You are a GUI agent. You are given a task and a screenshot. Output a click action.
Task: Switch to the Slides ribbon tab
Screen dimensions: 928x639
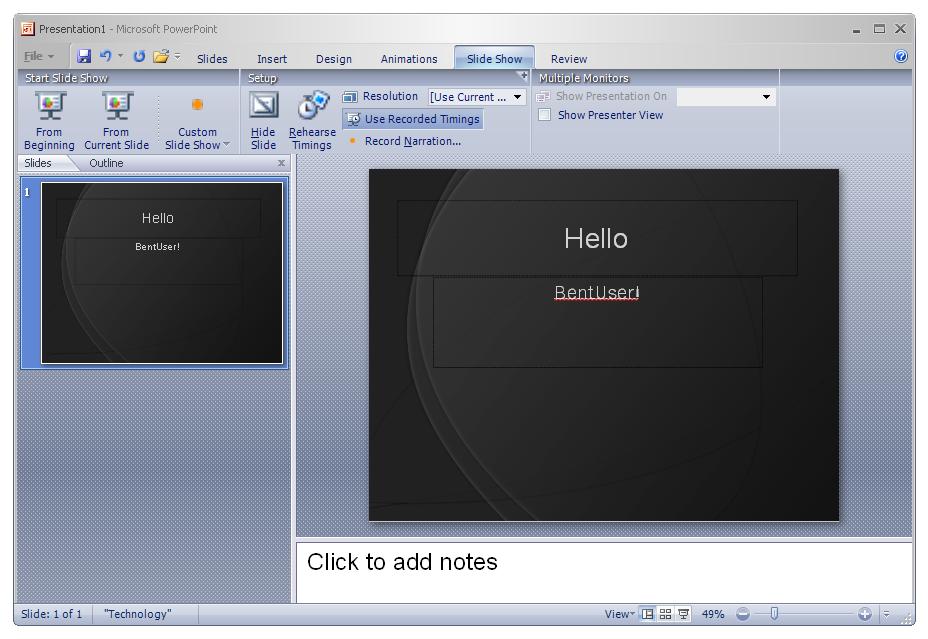coord(212,59)
